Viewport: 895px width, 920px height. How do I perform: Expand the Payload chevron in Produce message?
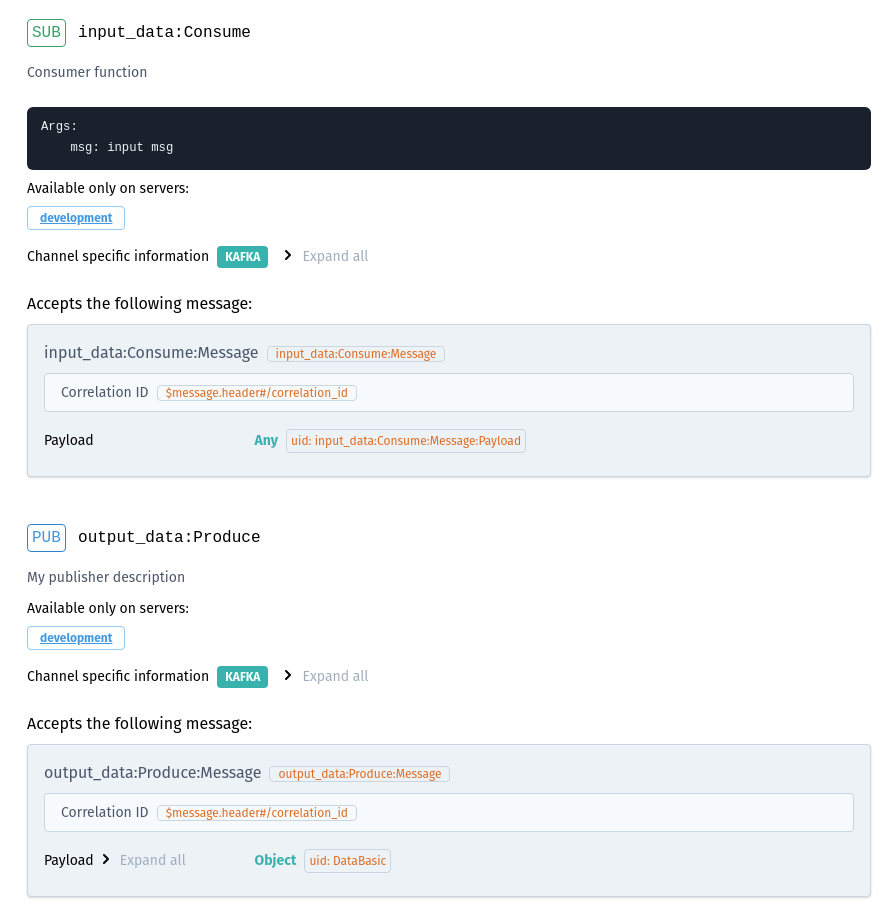click(x=106, y=860)
